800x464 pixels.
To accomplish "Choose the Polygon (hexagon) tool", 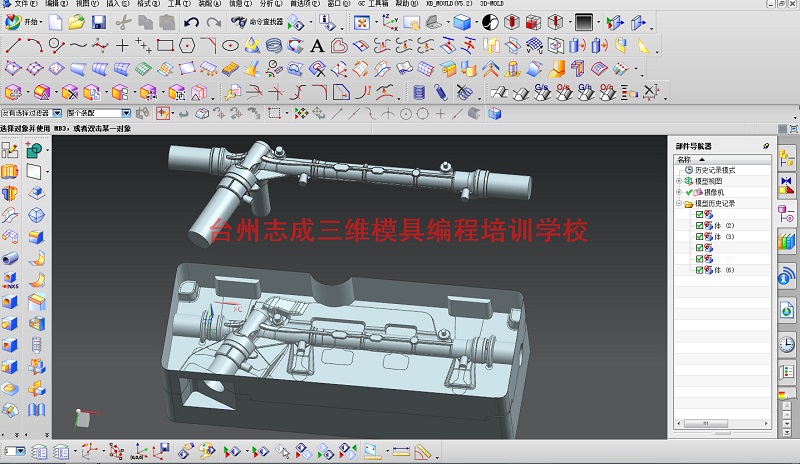I will point(187,46).
